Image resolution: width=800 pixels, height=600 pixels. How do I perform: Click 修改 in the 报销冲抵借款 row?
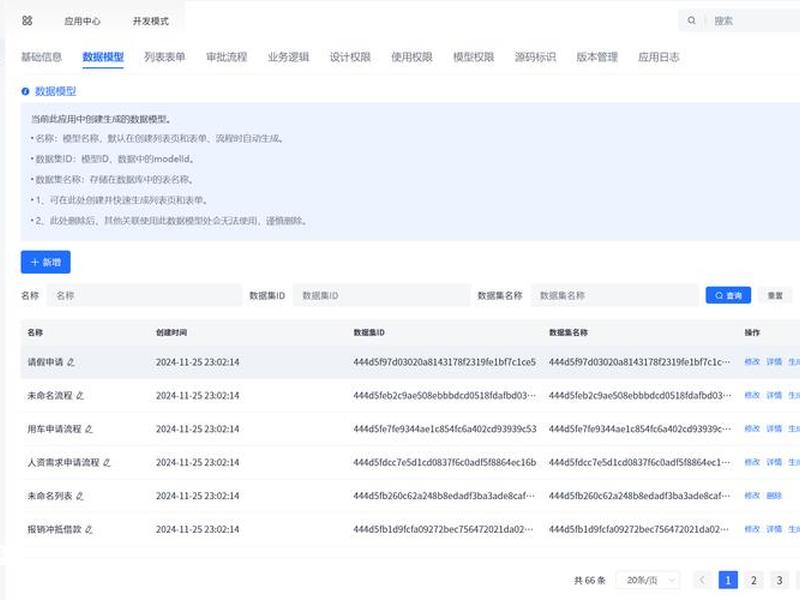point(752,529)
